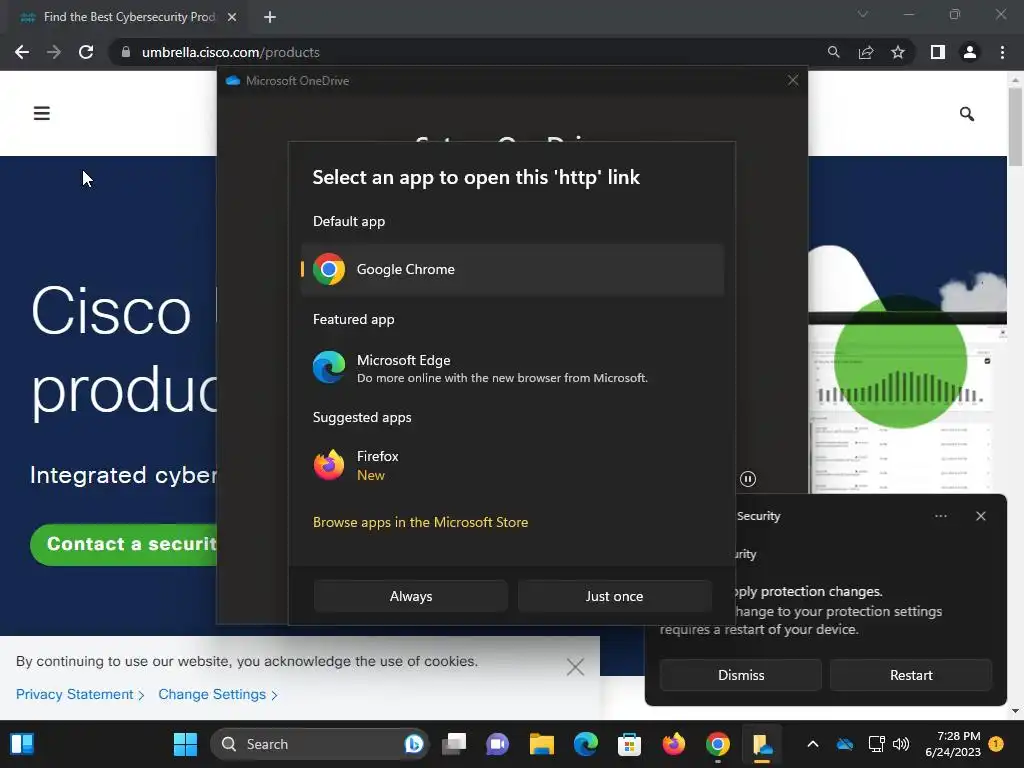
Task: Show hidden system tray icons
Action: coord(813,744)
